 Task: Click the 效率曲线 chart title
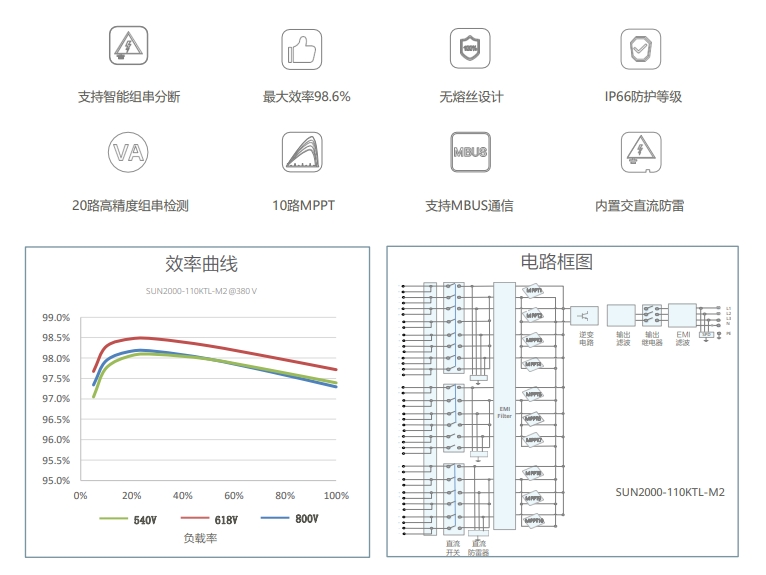[201, 265]
